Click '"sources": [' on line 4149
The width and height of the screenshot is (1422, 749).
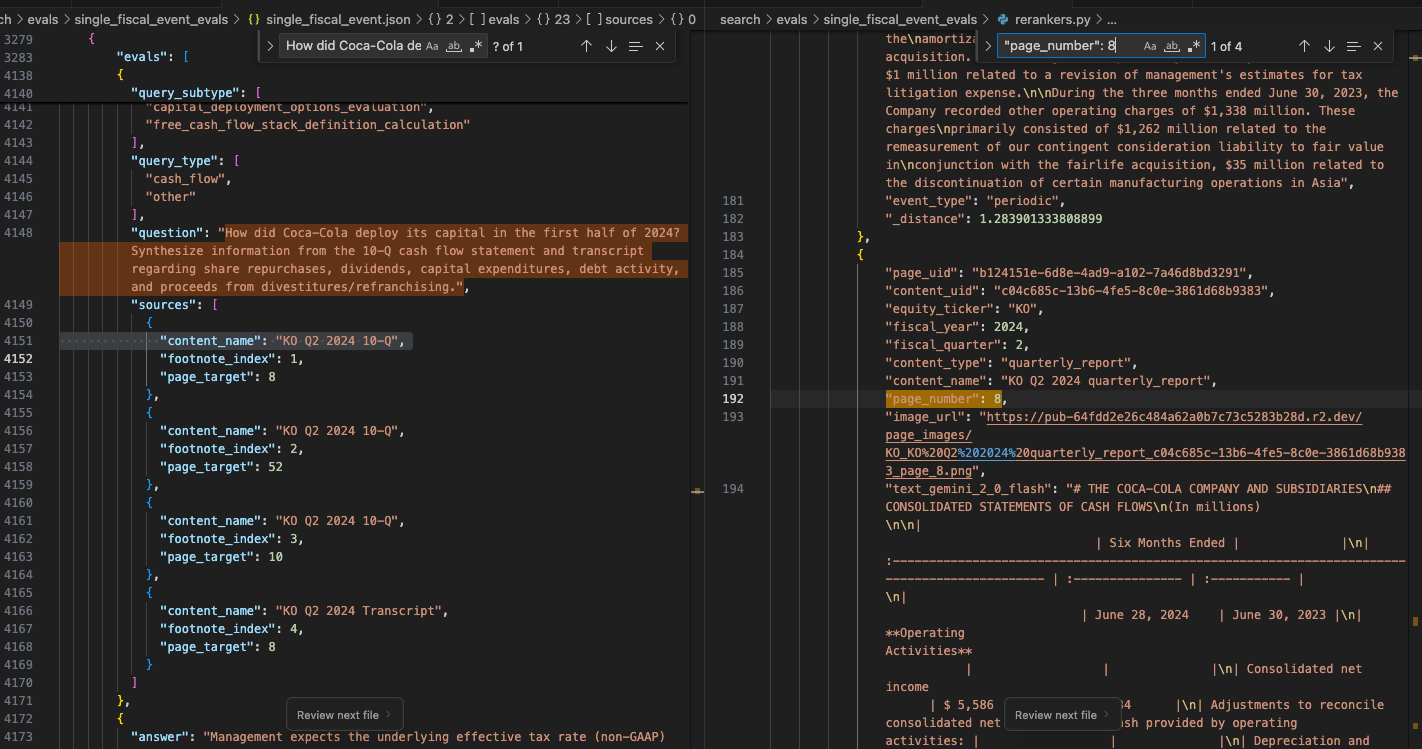174,305
